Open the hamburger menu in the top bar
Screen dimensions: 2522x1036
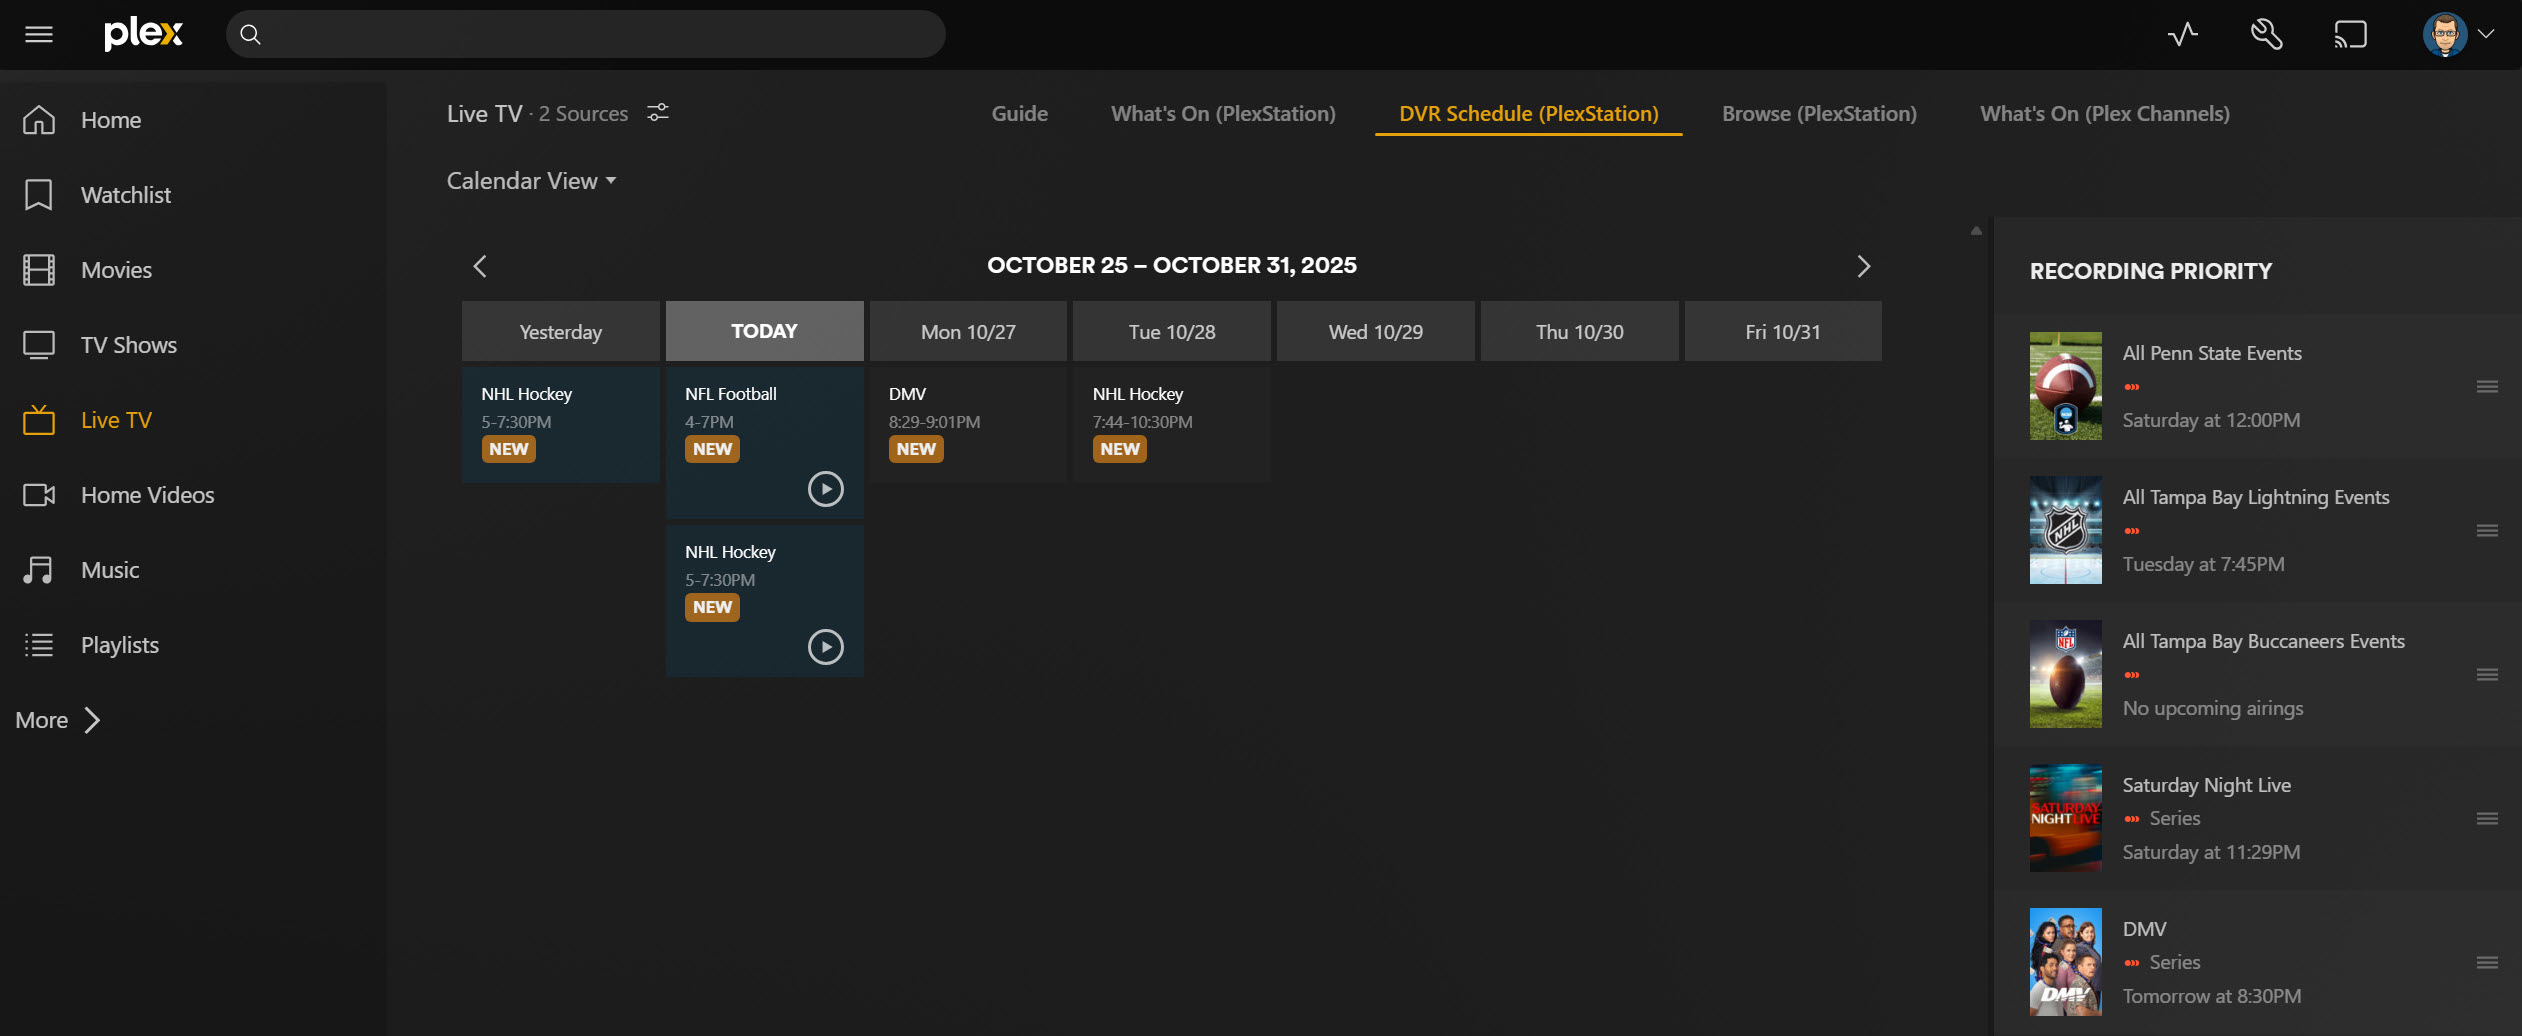pos(39,35)
